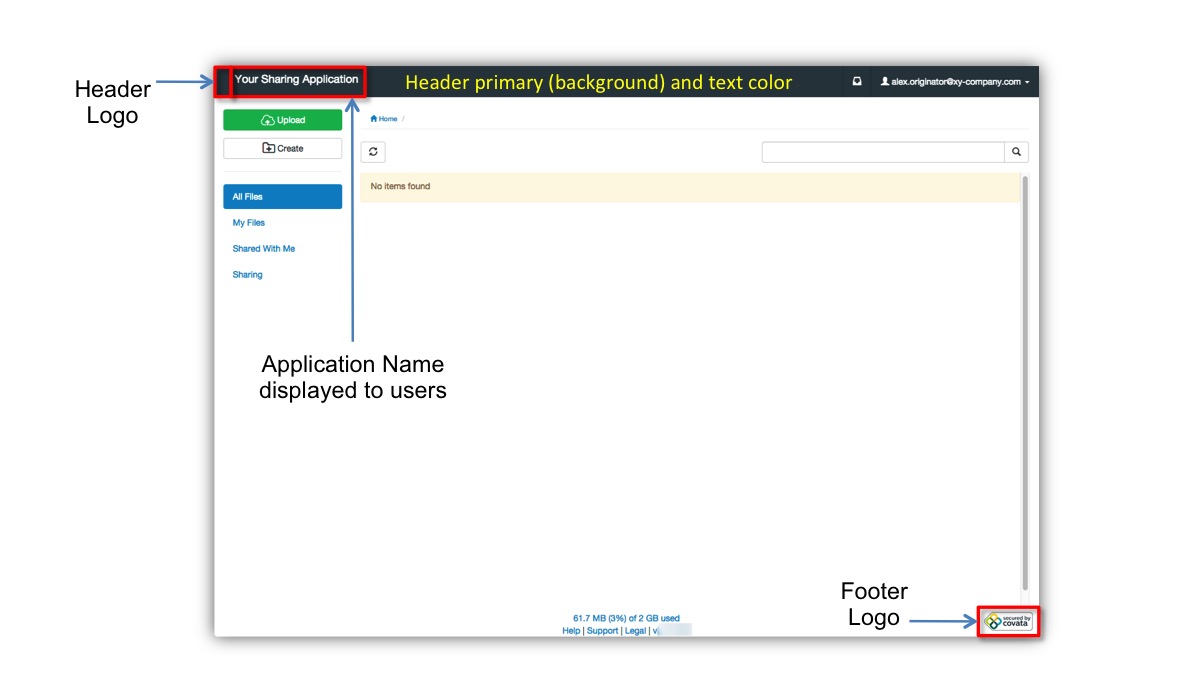Expand the account dropdown for alex.originator

tap(1026, 82)
